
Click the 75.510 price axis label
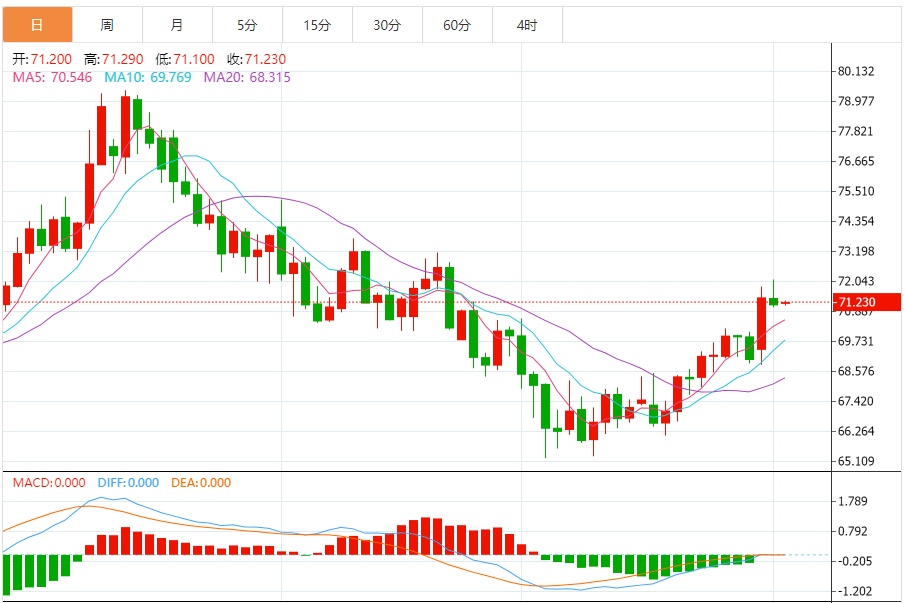click(856, 191)
